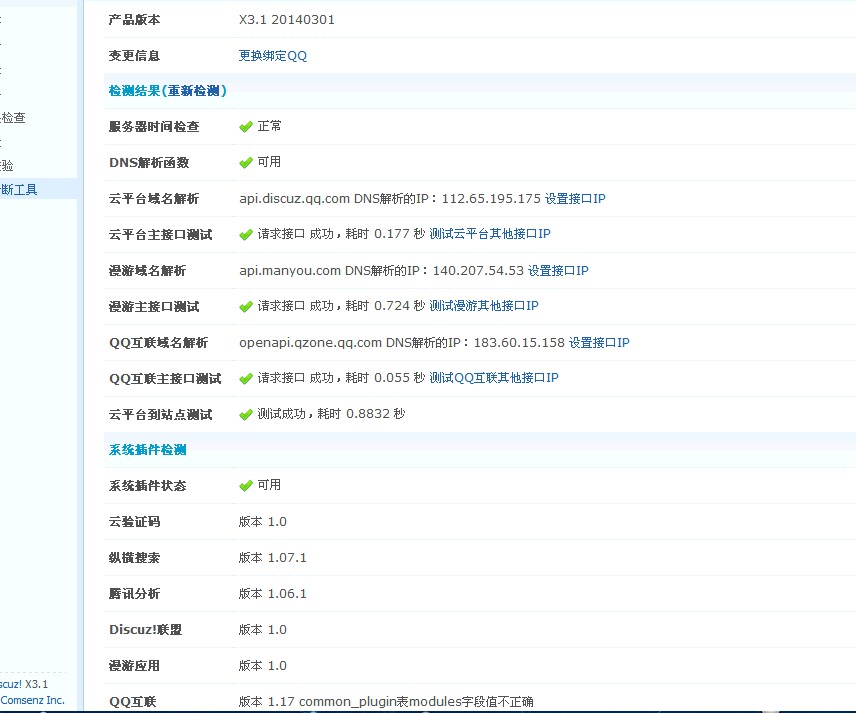Select the IP address 183.60.15.158
Image resolution: width=856 pixels, height=713 pixels.
coord(519,343)
